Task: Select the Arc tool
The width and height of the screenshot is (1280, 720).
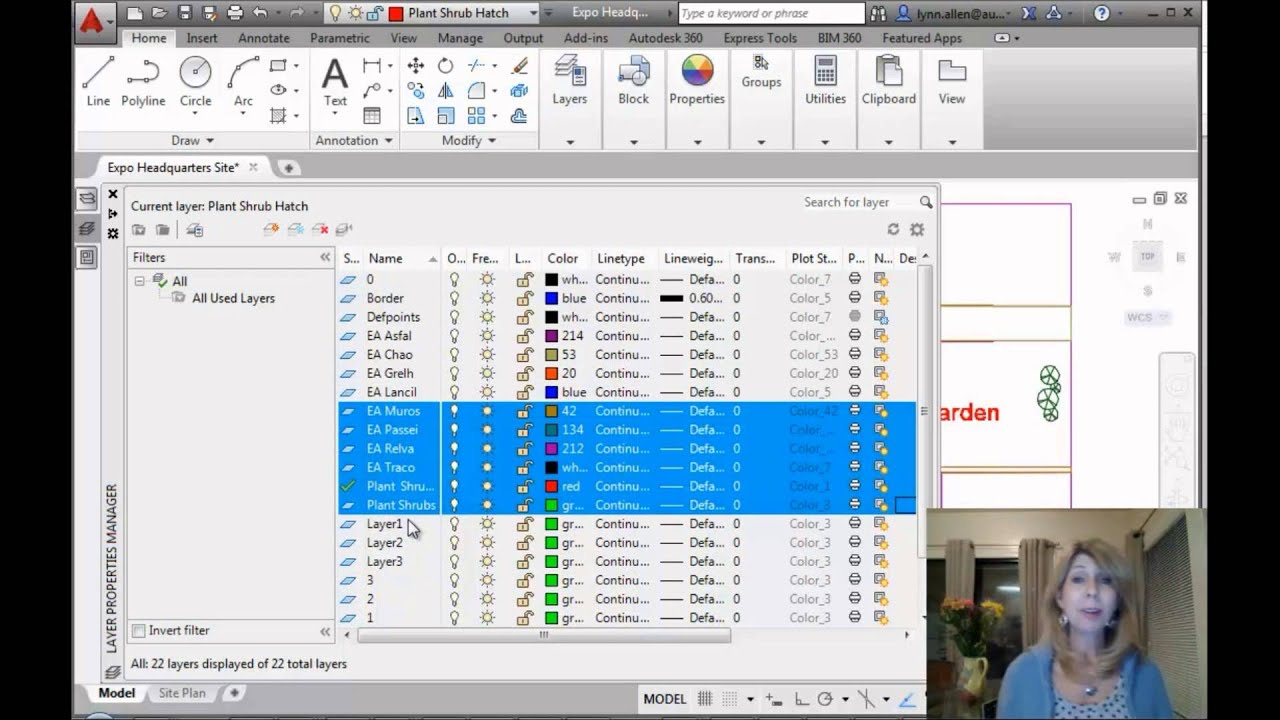Action: click(243, 82)
